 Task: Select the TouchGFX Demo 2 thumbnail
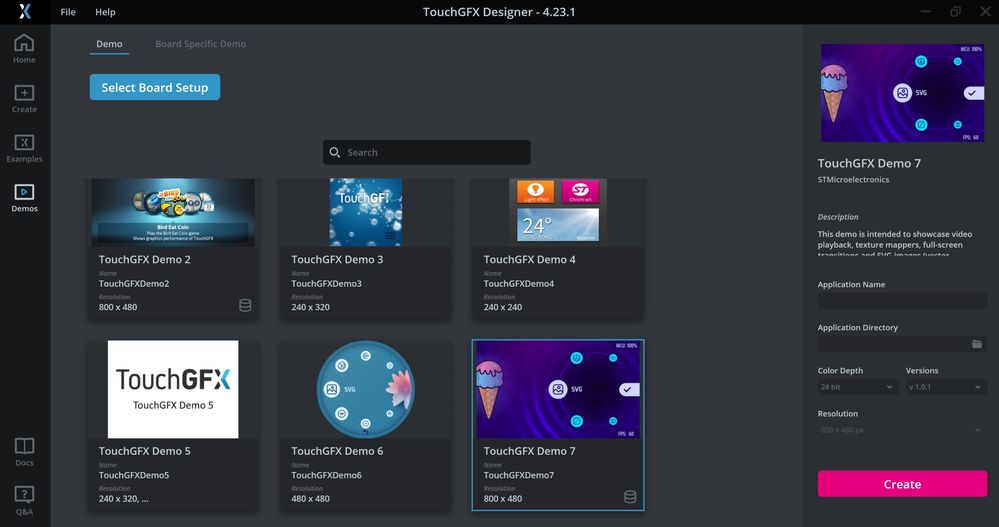(x=173, y=212)
